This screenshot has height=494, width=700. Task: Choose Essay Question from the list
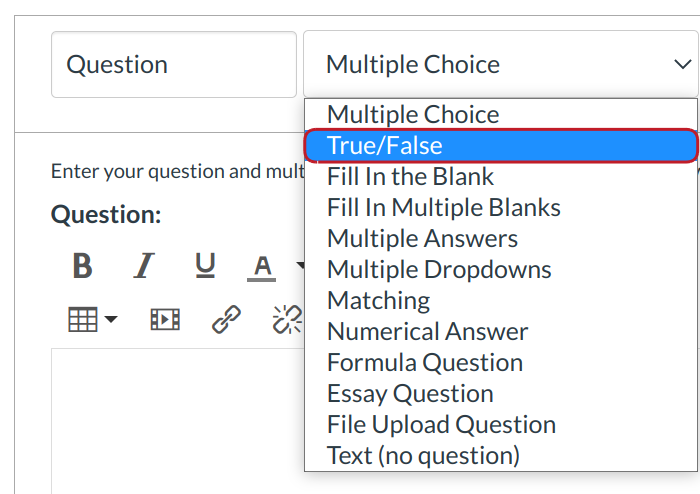click(410, 394)
